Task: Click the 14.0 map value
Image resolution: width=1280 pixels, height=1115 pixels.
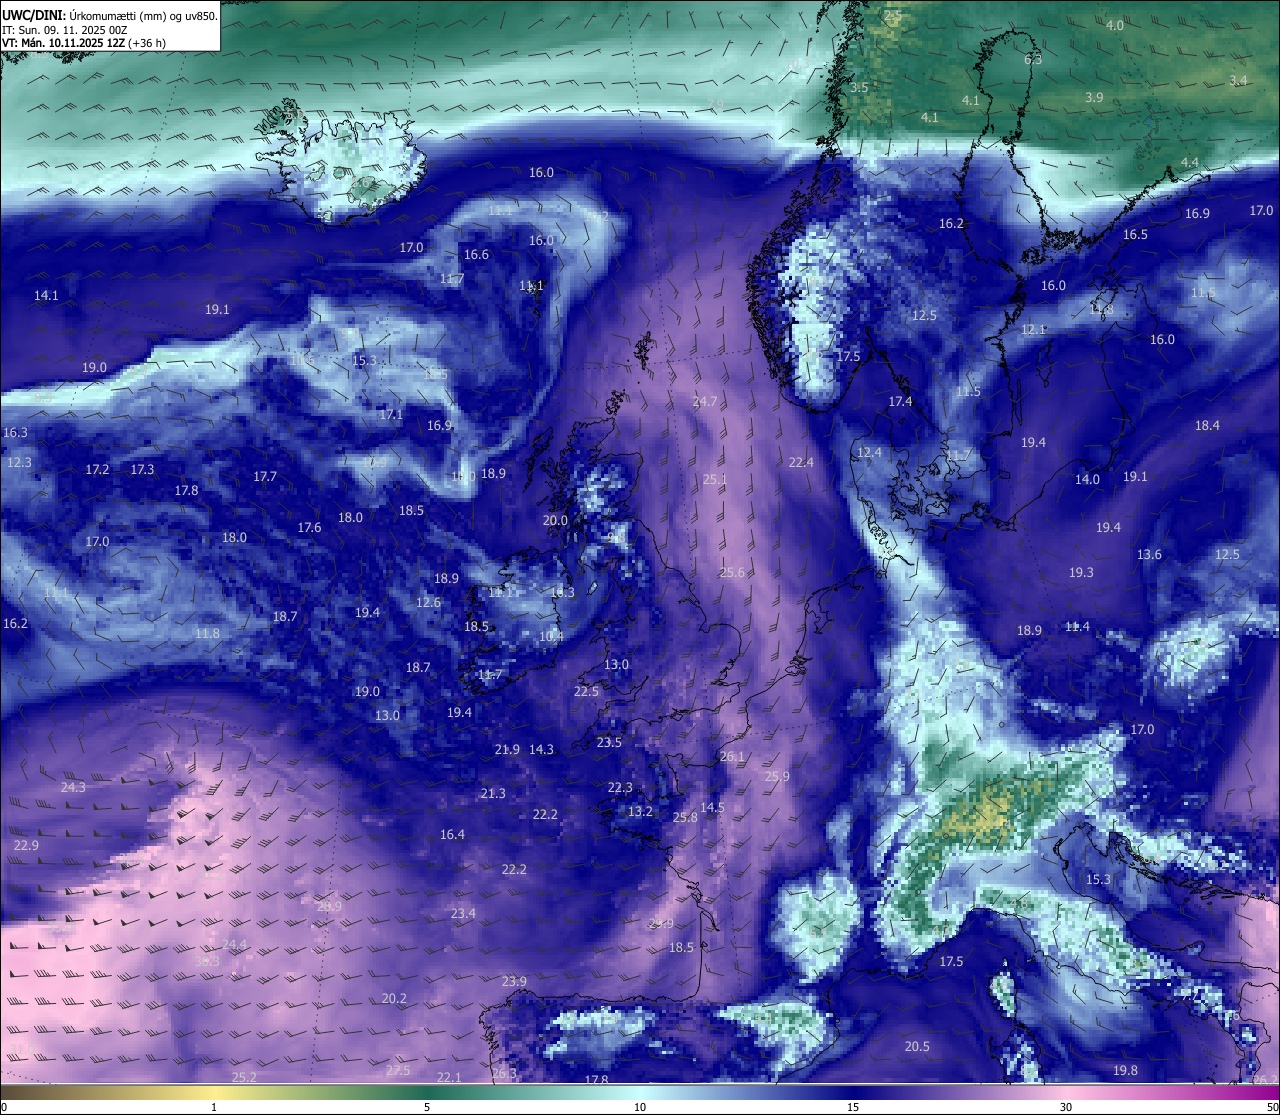Action: tap(1087, 479)
